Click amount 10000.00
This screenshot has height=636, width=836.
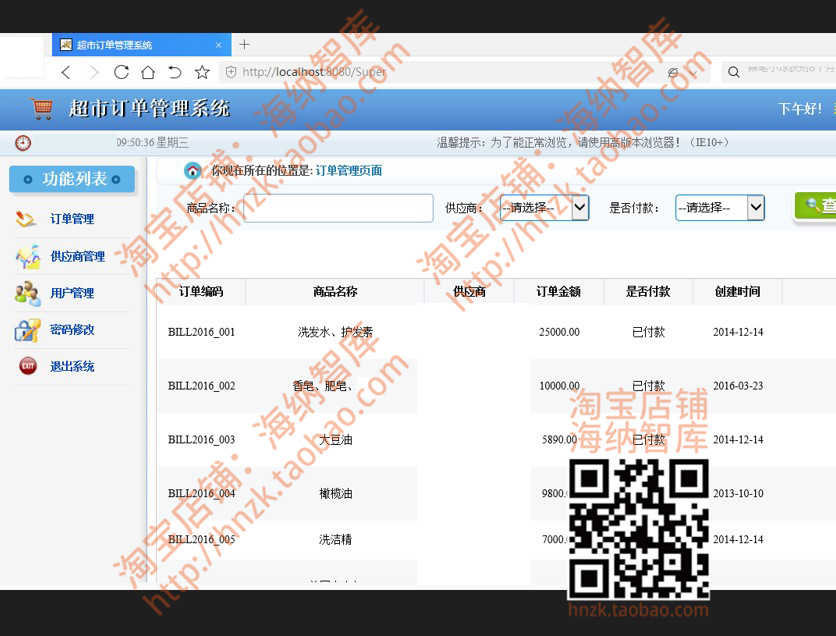pyautogui.click(x=559, y=386)
